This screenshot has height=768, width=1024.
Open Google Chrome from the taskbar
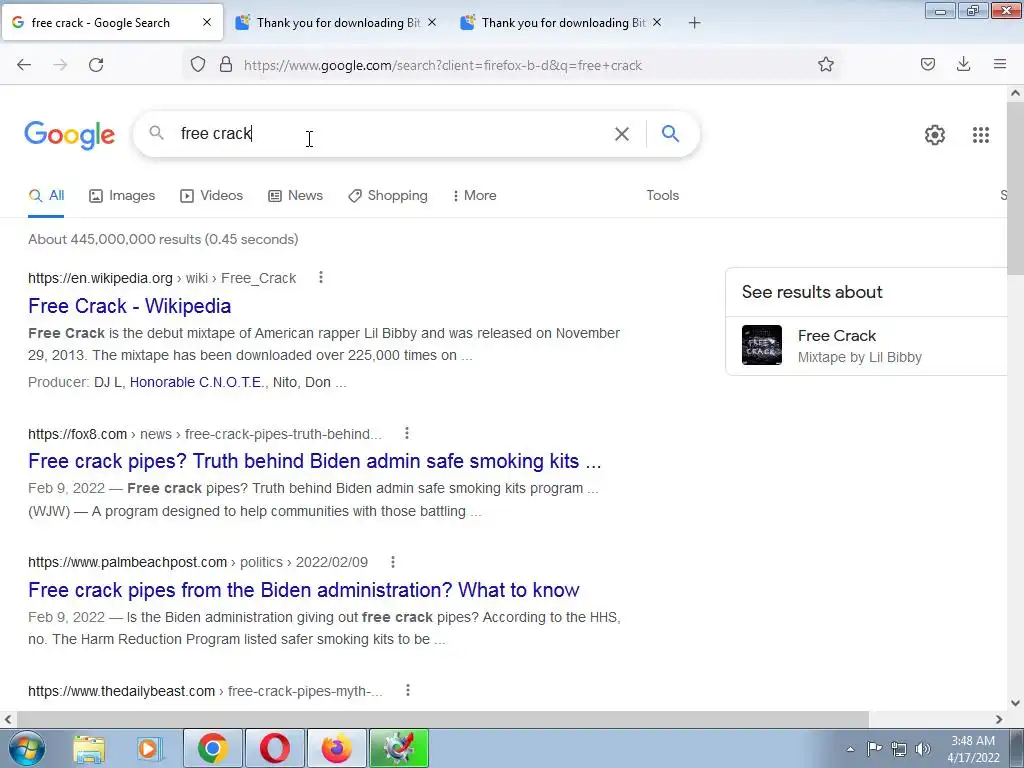pyautogui.click(x=213, y=748)
